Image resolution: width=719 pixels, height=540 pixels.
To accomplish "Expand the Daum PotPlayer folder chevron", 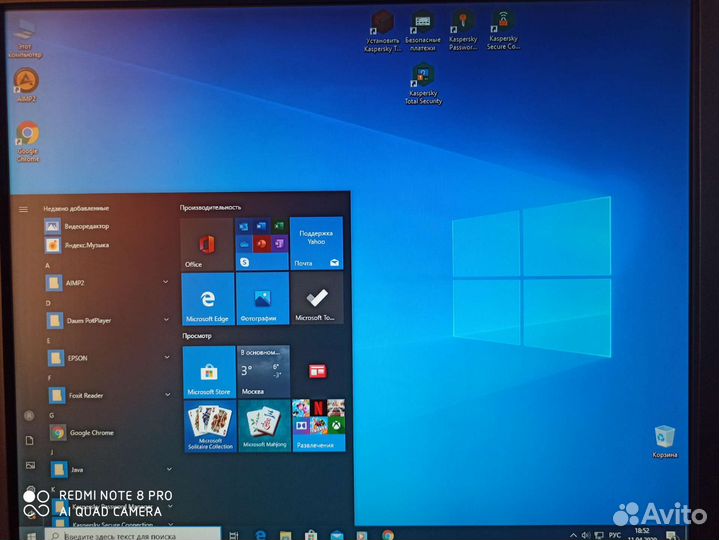I will [166, 320].
